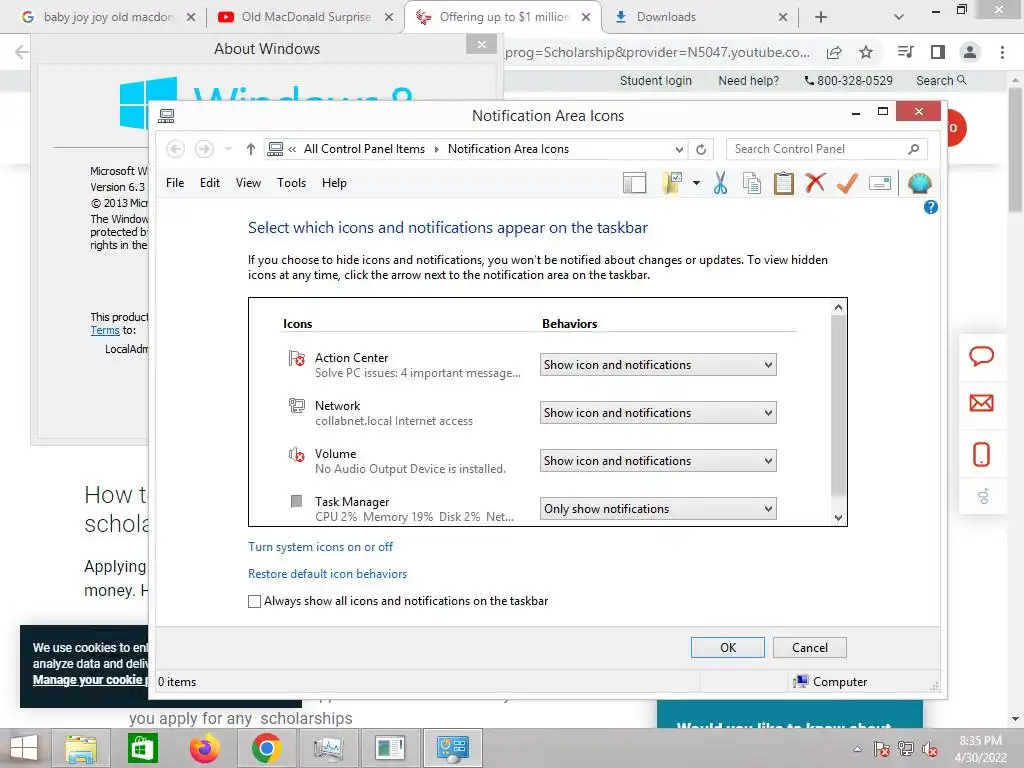This screenshot has width=1024, height=768.
Task: Click the Action Center flag icon in list
Action: tap(296, 358)
